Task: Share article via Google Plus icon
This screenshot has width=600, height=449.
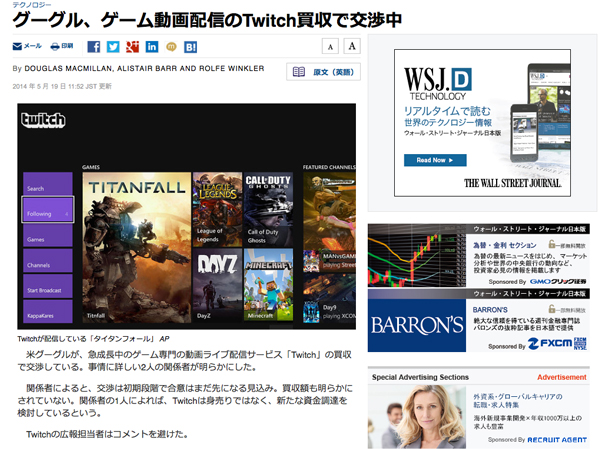Action: pyautogui.click(x=133, y=46)
